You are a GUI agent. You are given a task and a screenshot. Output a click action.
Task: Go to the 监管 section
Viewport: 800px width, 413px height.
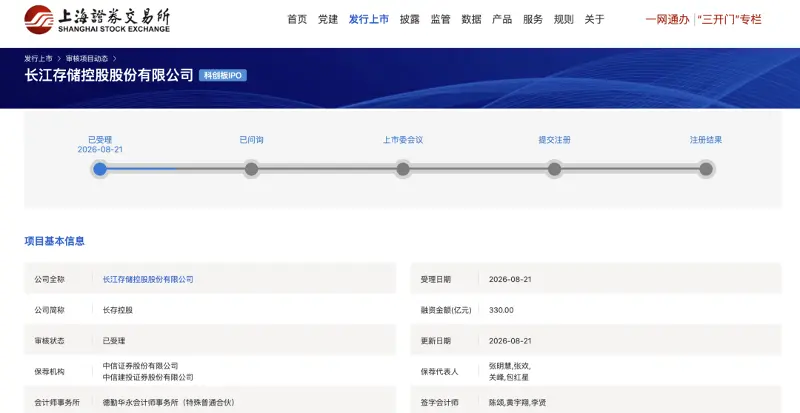[440, 19]
